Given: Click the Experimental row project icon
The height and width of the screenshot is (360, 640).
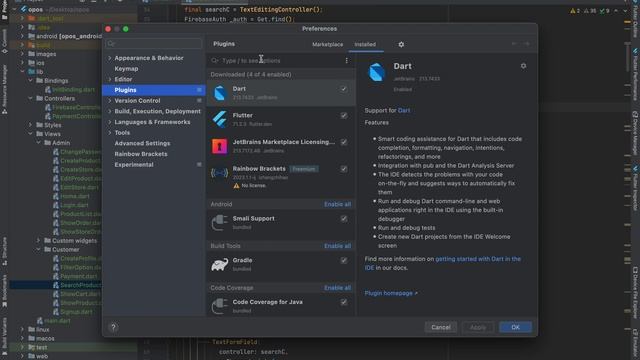Looking at the screenshot, I should click(199, 164).
